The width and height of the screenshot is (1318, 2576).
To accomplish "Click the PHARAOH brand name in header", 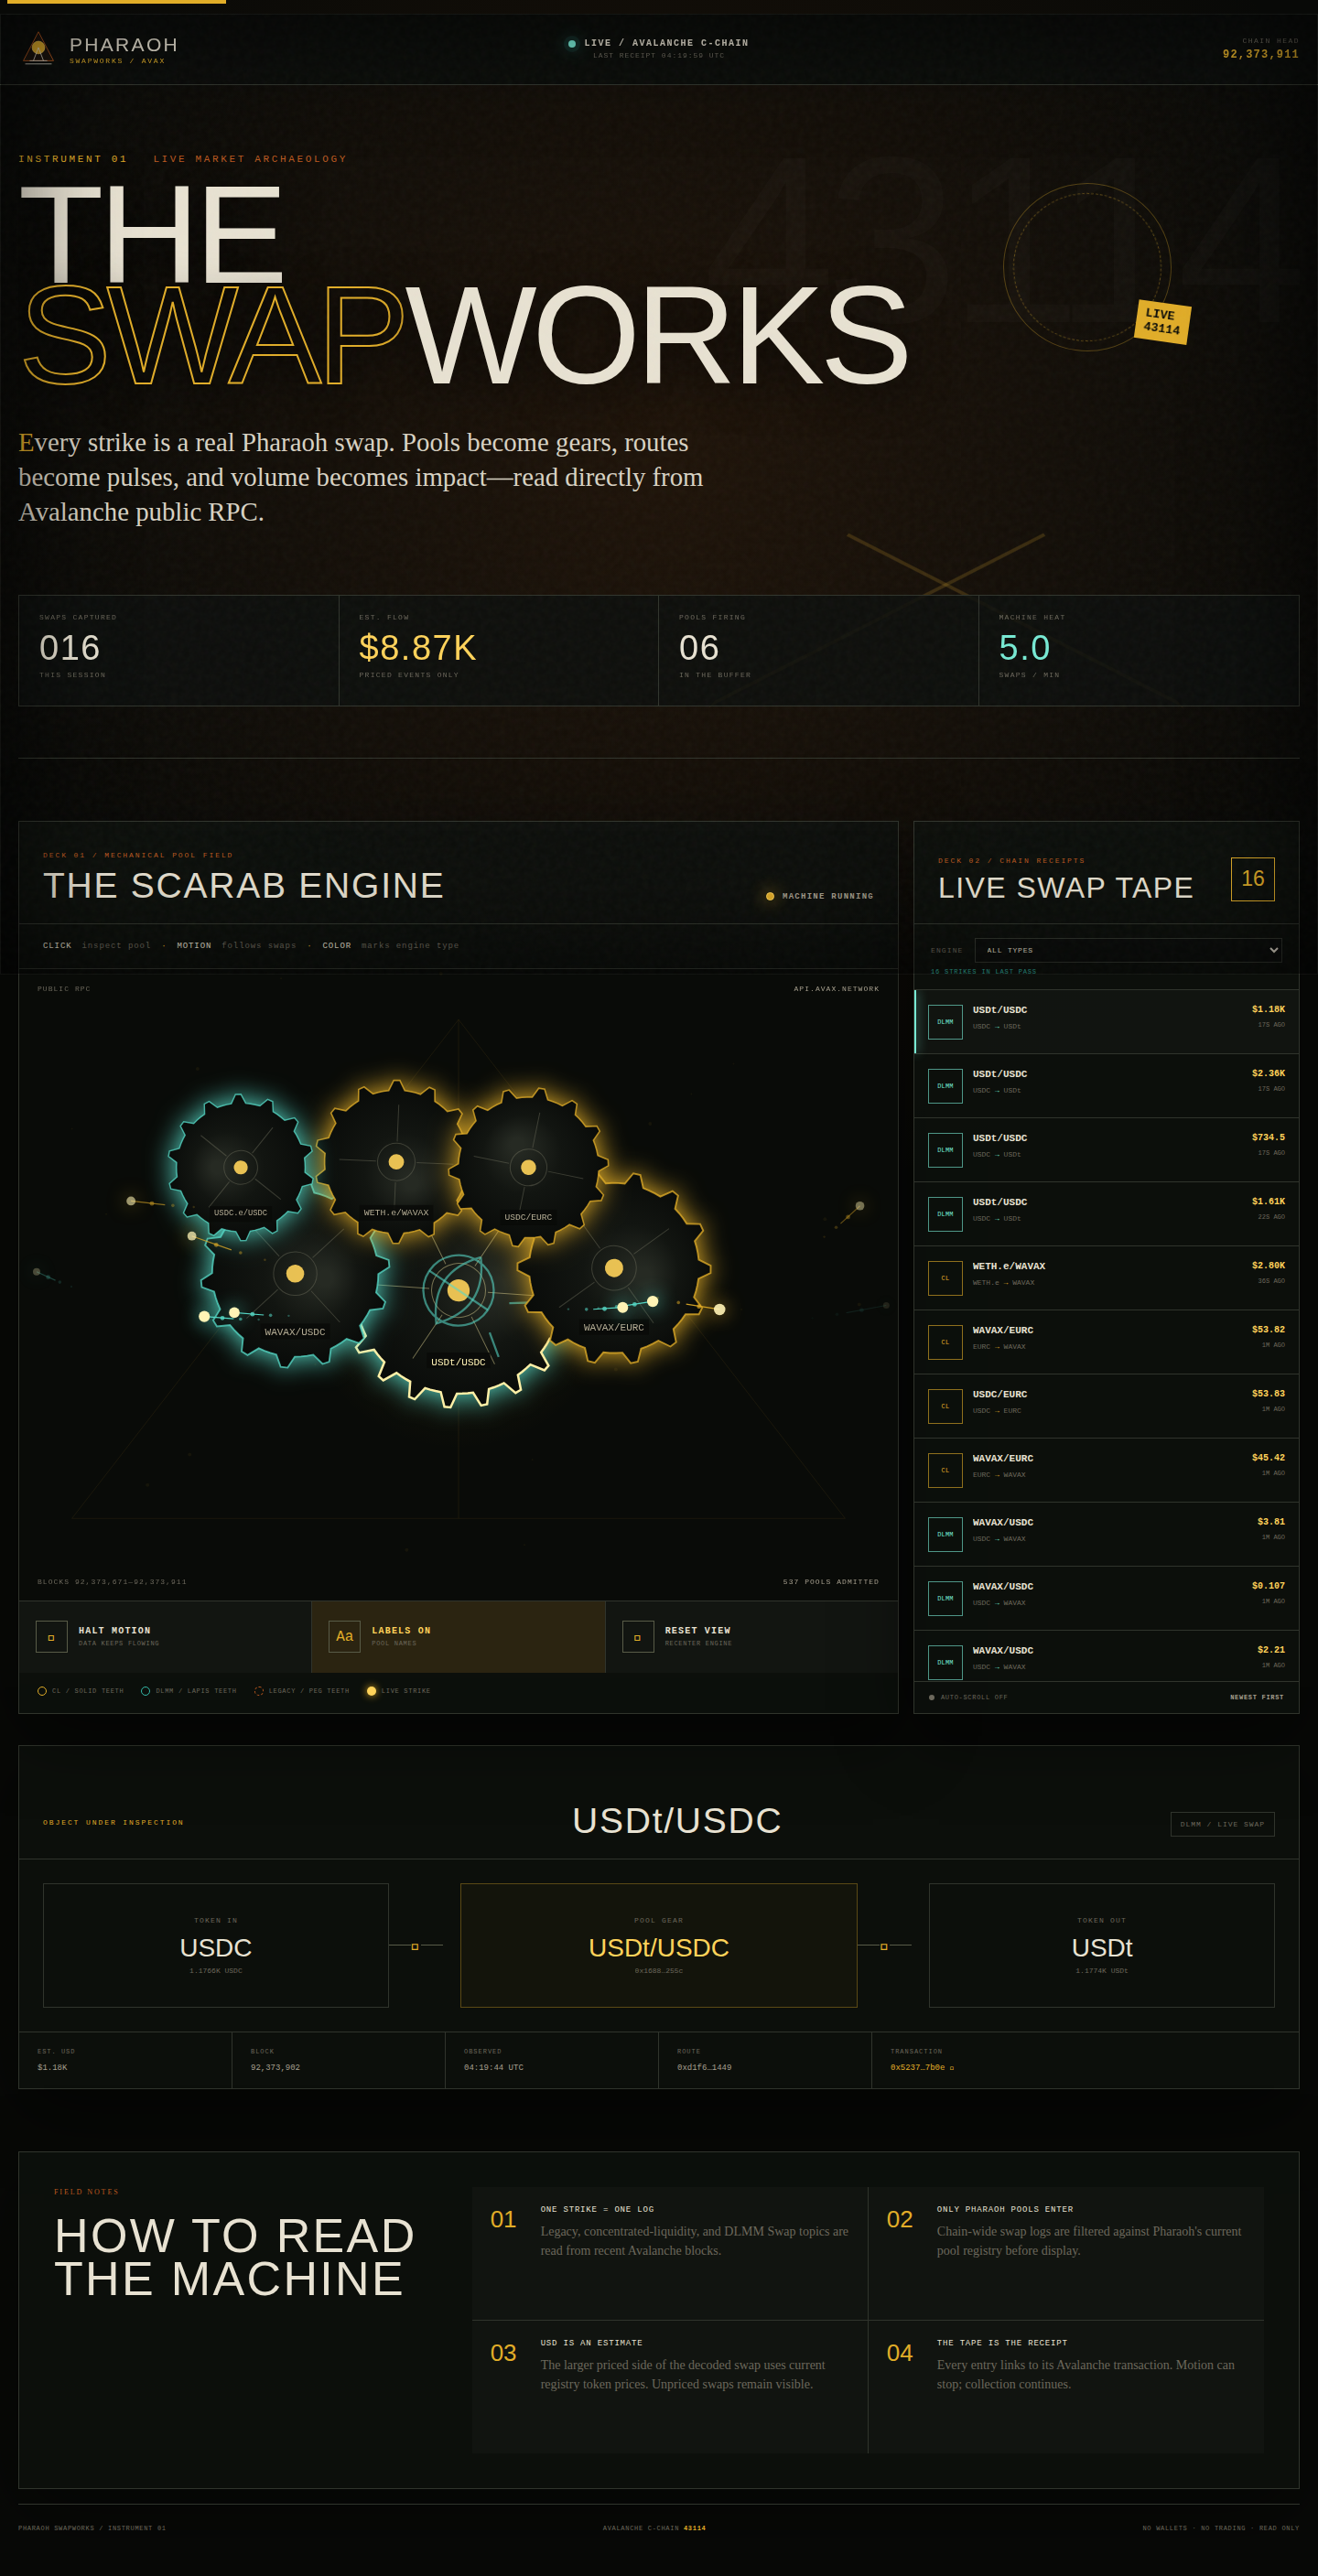I will tap(124, 45).
